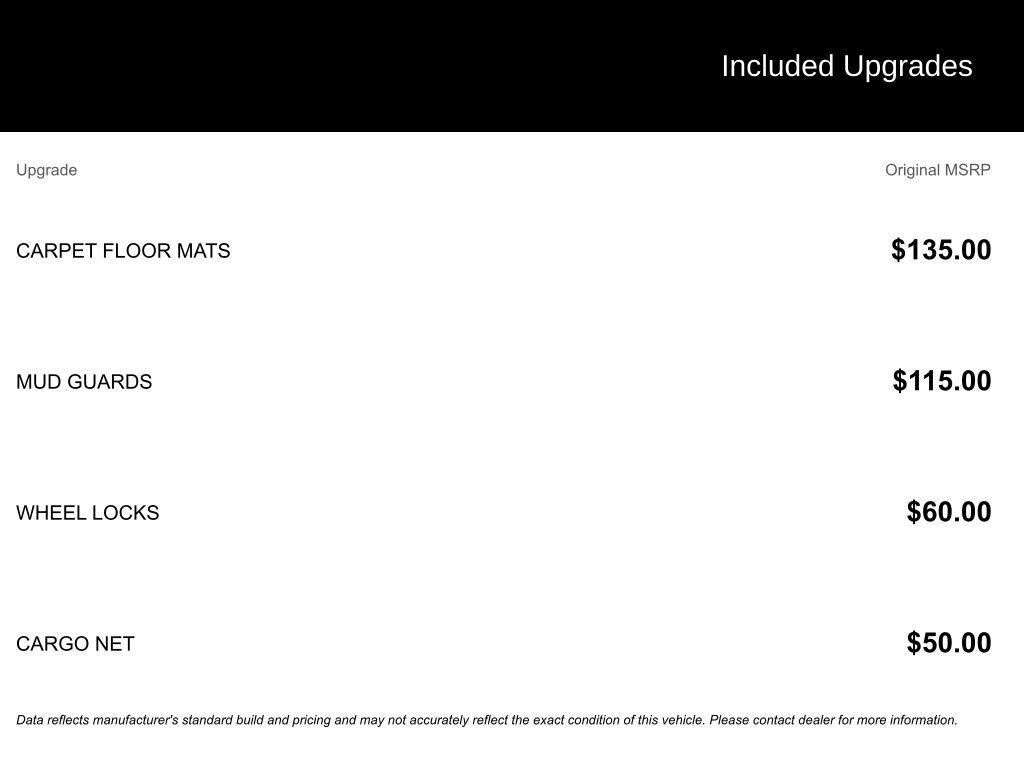This screenshot has width=1024, height=768.
Task: Select the CARGO NET upgrade label
Action: (x=75, y=644)
